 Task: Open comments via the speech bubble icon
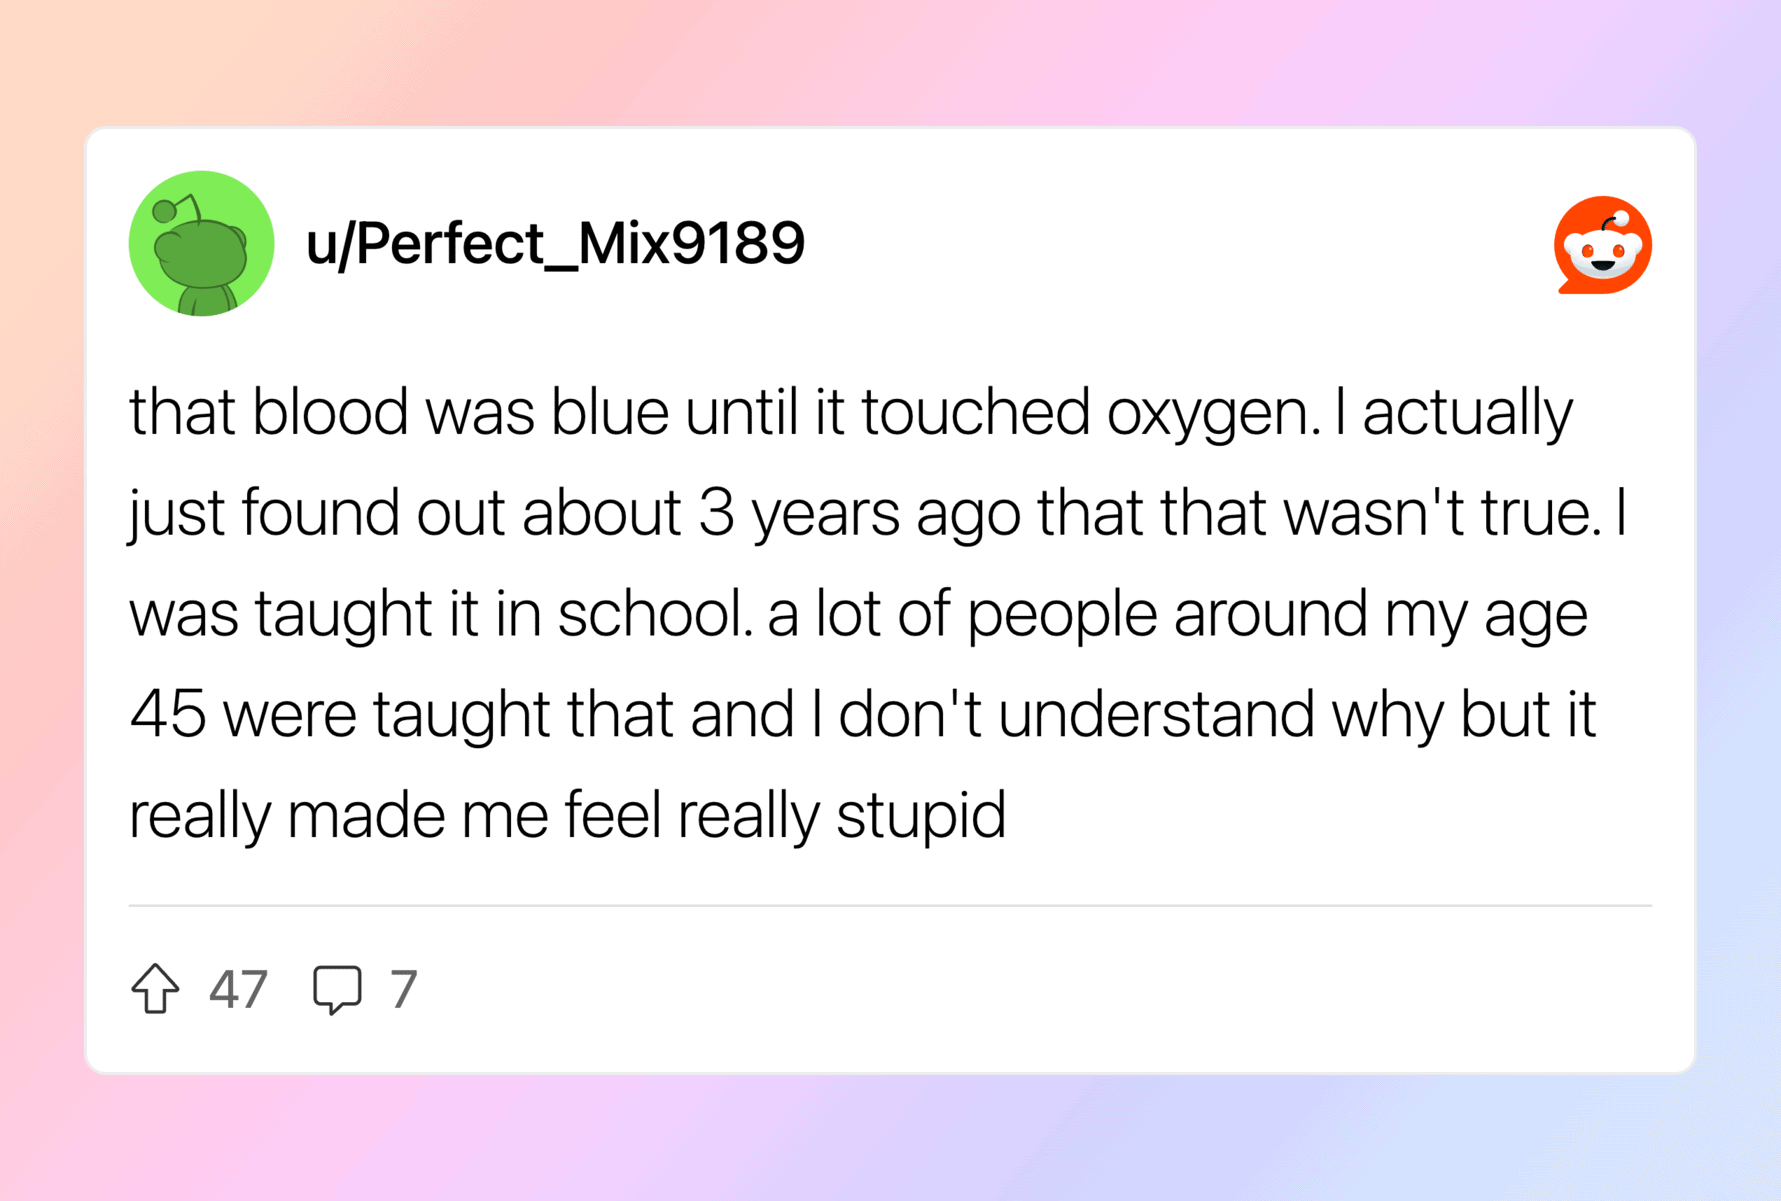point(337,989)
